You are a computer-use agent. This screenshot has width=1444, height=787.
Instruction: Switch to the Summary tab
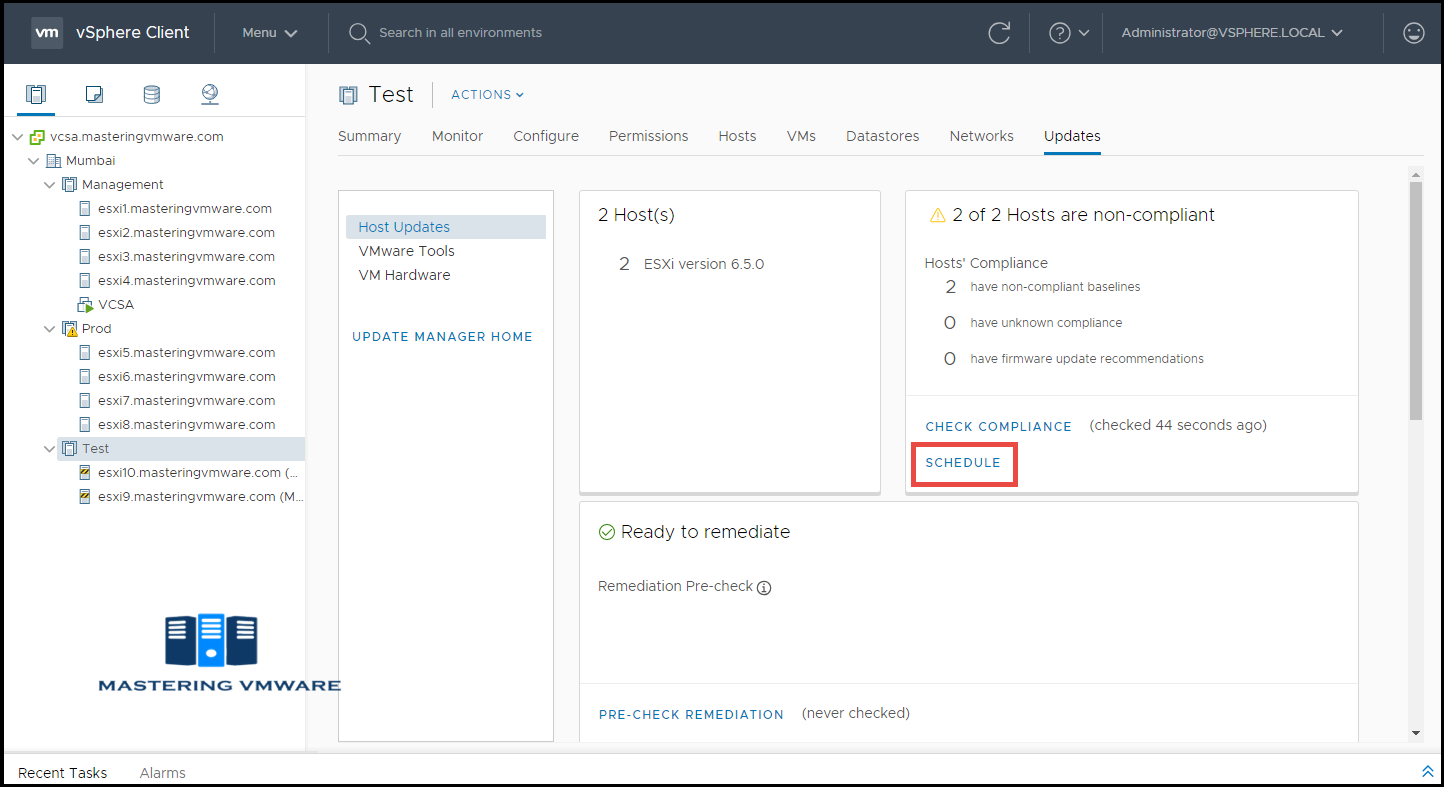369,136
